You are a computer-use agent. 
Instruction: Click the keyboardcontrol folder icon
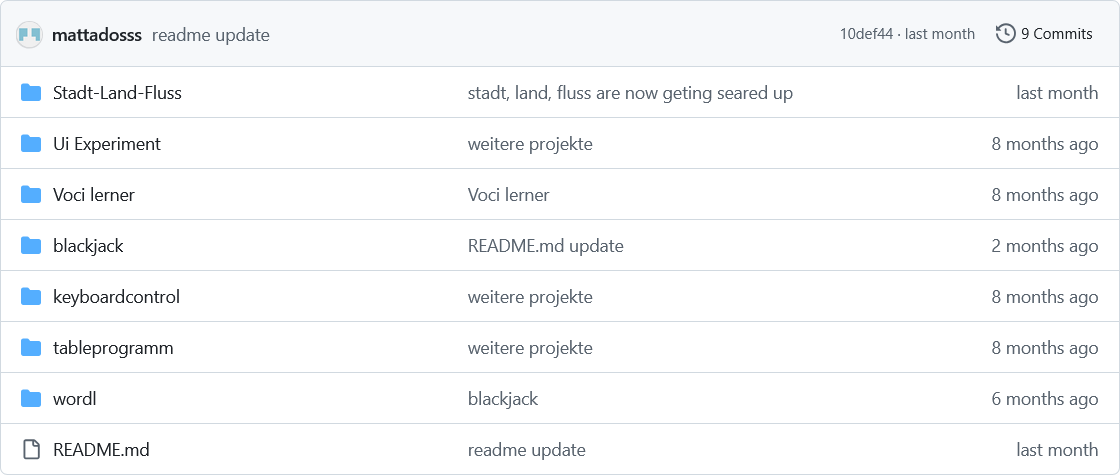31,296
